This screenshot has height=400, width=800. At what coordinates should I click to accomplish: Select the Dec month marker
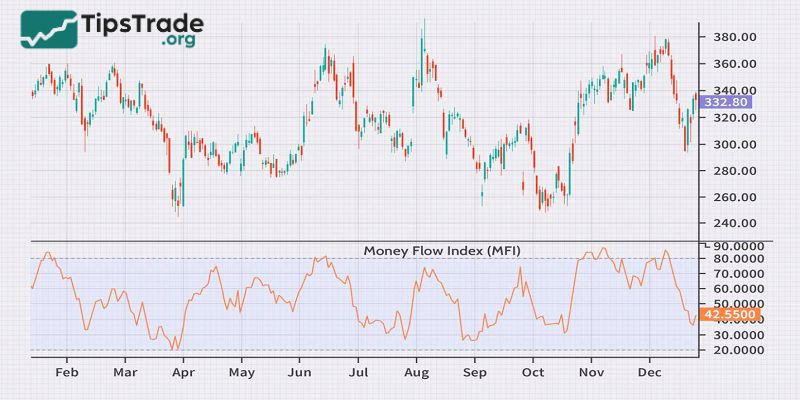click(649, 371)
